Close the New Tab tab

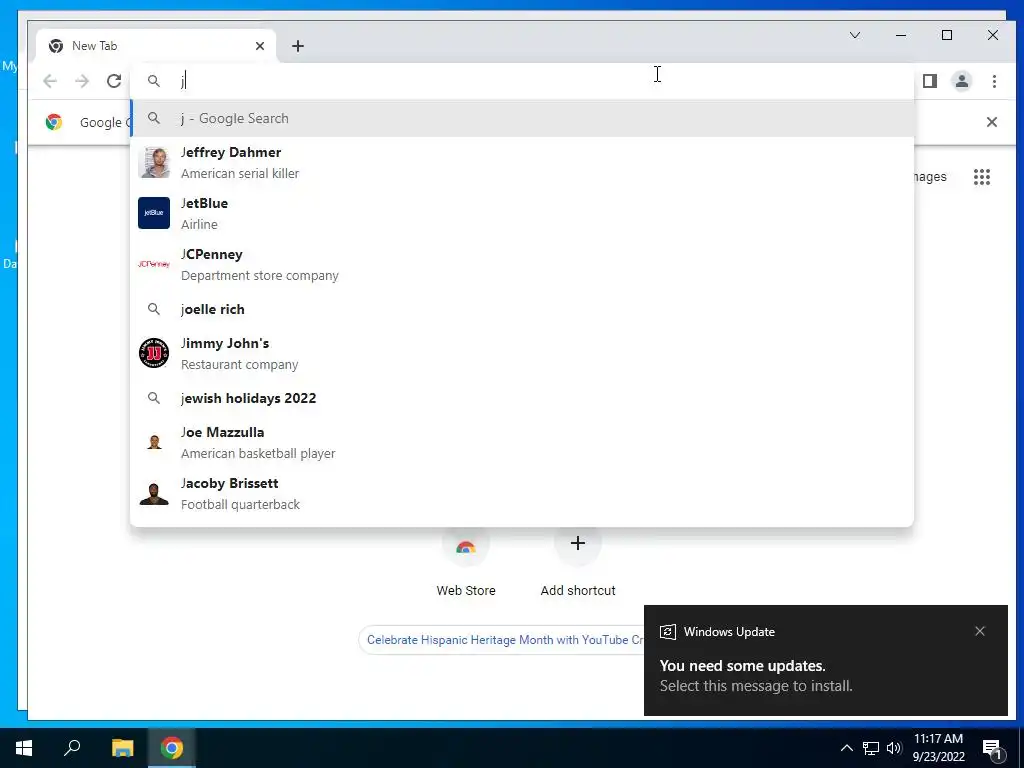click(x=260, y=46)
